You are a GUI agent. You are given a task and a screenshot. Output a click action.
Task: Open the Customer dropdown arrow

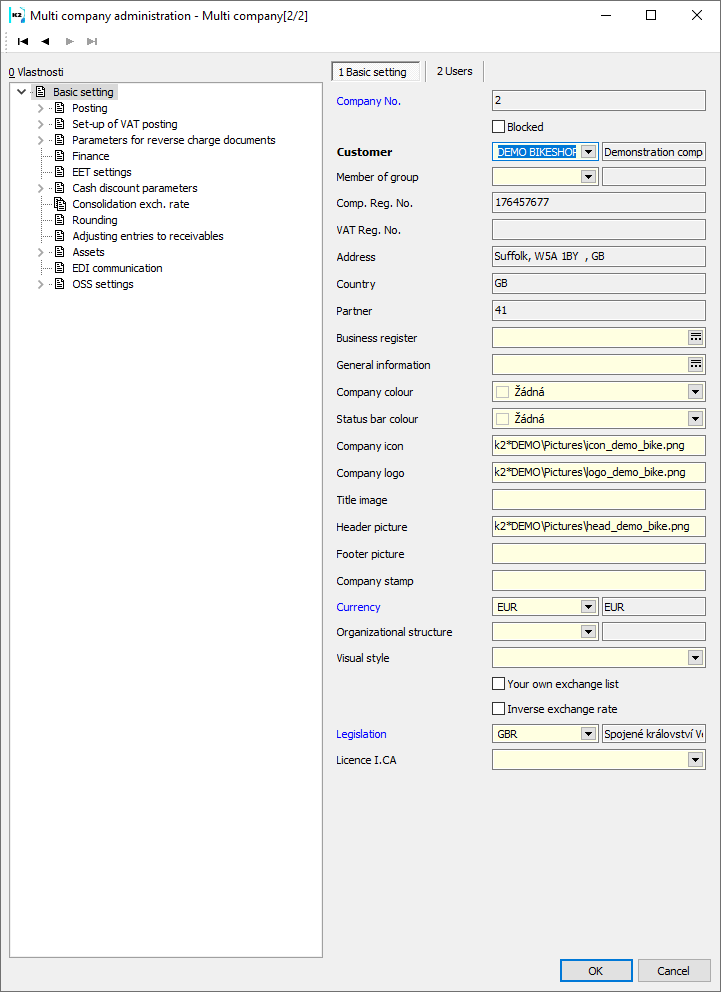(x=589, y=152)
